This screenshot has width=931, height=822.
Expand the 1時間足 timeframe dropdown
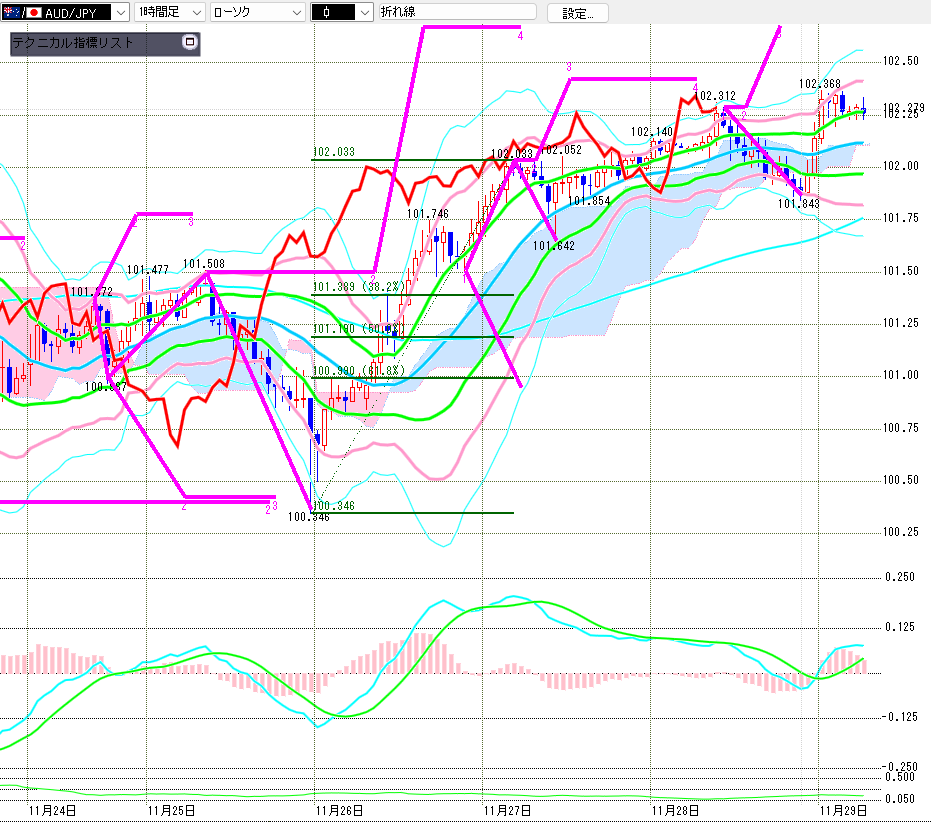(195, 13)
